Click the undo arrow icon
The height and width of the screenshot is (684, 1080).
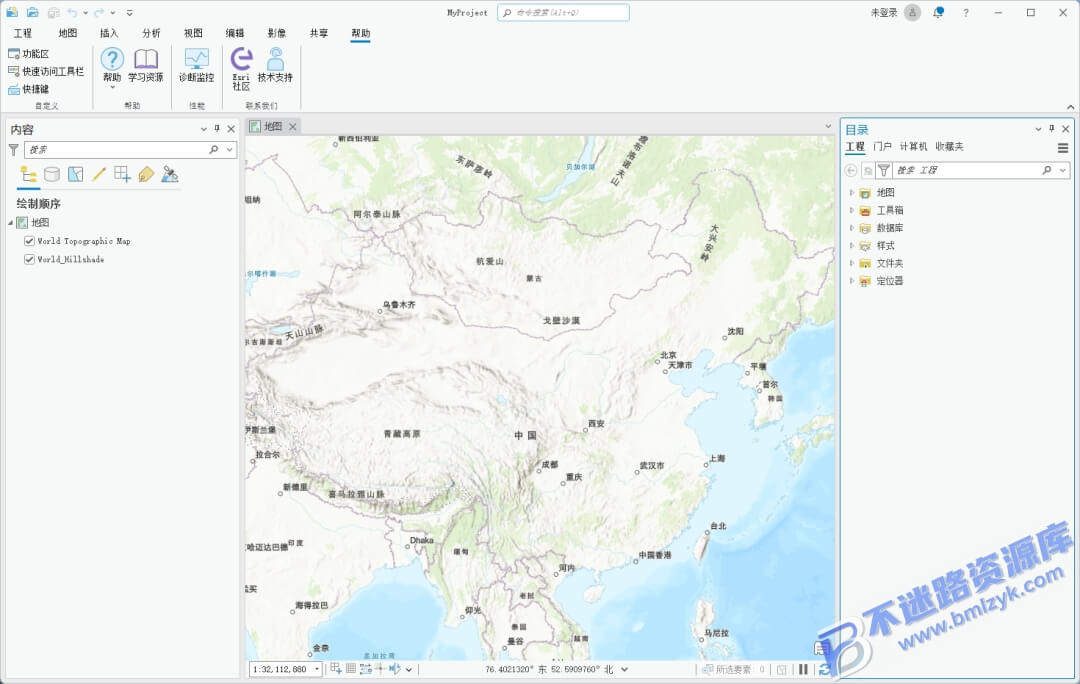click(x=72, y=12)
